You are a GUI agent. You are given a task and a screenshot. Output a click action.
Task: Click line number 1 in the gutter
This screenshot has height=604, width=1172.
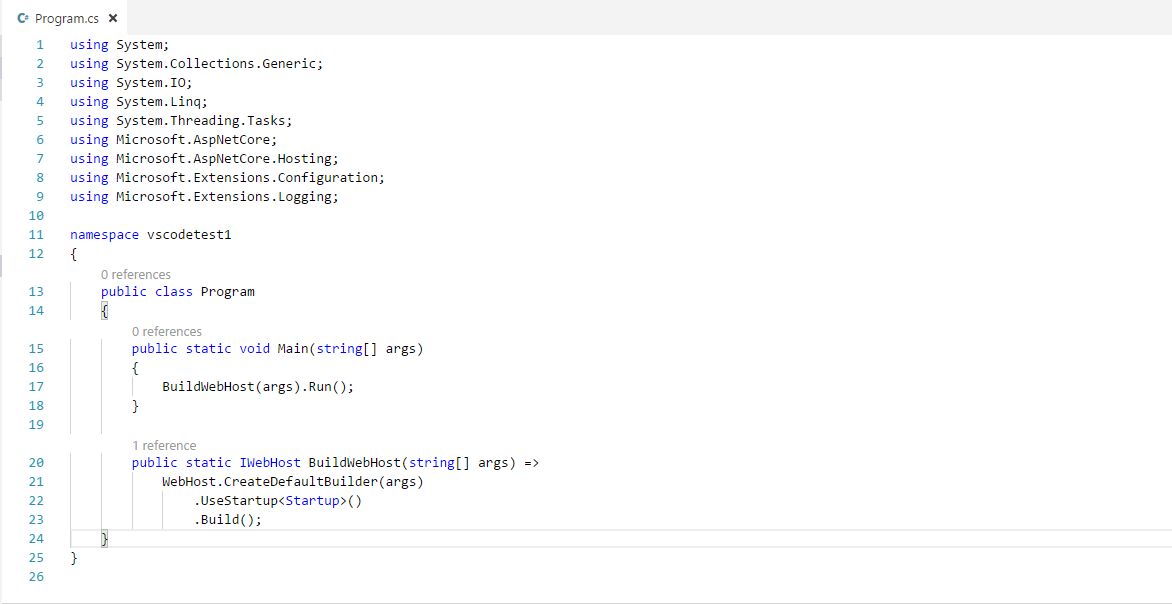(40, 45)
